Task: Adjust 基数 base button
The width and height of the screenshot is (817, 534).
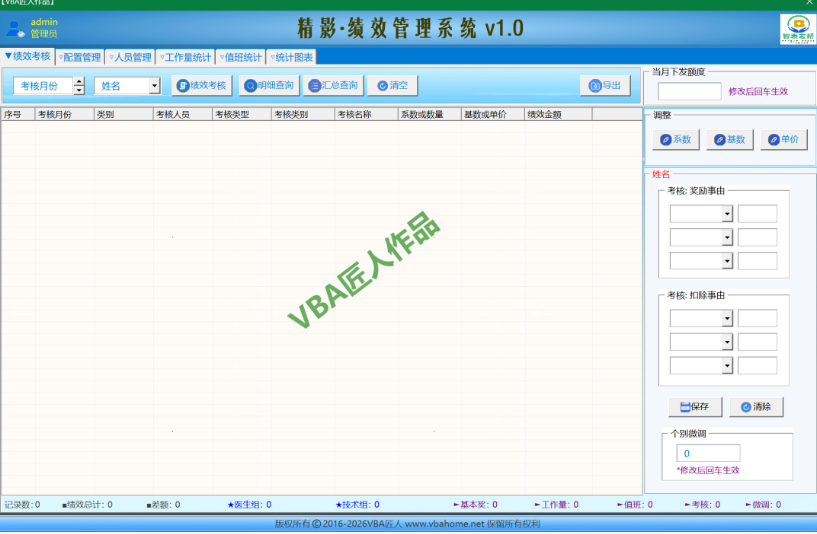Action: tap(730, 140)
